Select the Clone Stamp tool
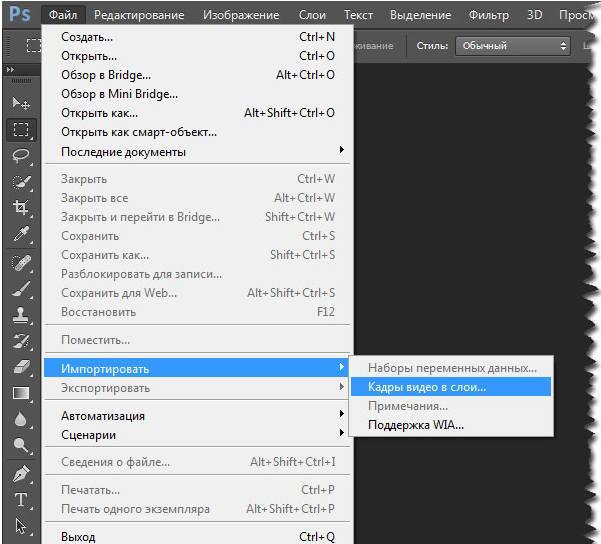This screenshot has width=601, height=544. pos(21,315)
